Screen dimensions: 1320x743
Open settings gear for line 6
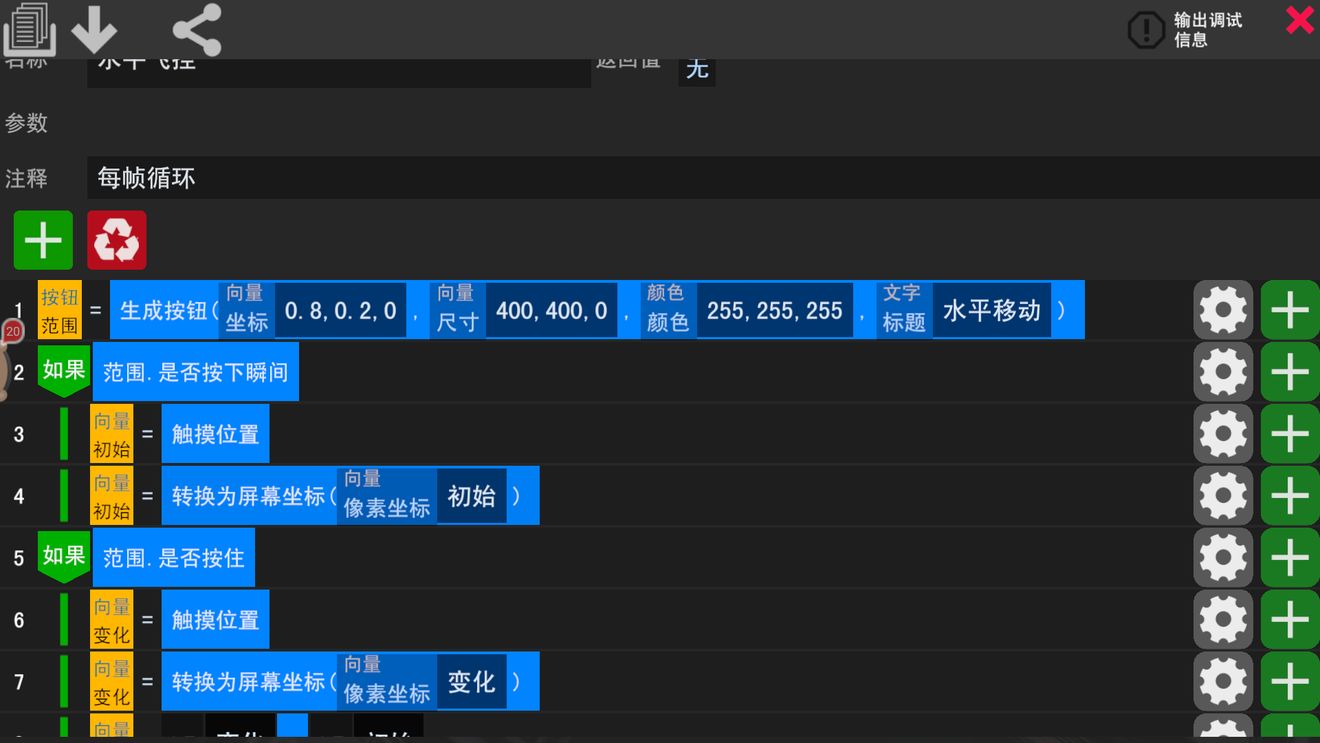coord(1223,620)
